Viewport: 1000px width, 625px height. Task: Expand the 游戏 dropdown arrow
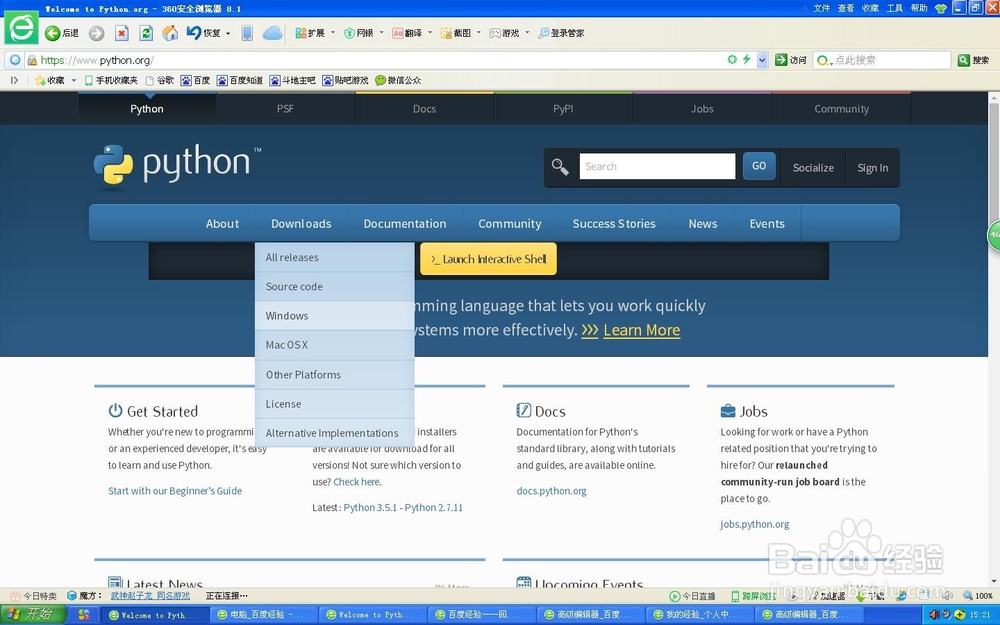527,33
